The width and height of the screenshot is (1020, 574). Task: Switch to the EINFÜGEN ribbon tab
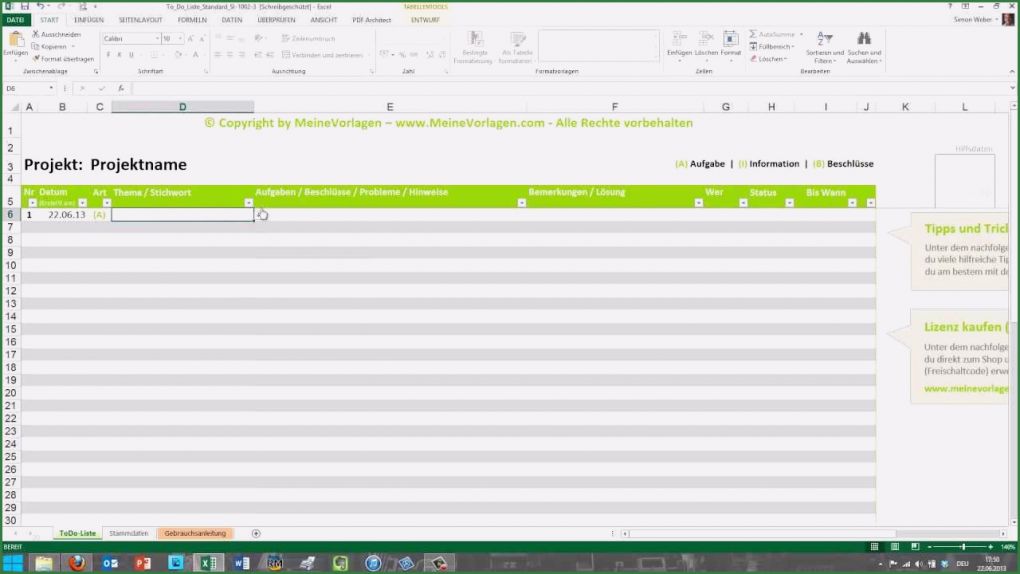(89, 20)
